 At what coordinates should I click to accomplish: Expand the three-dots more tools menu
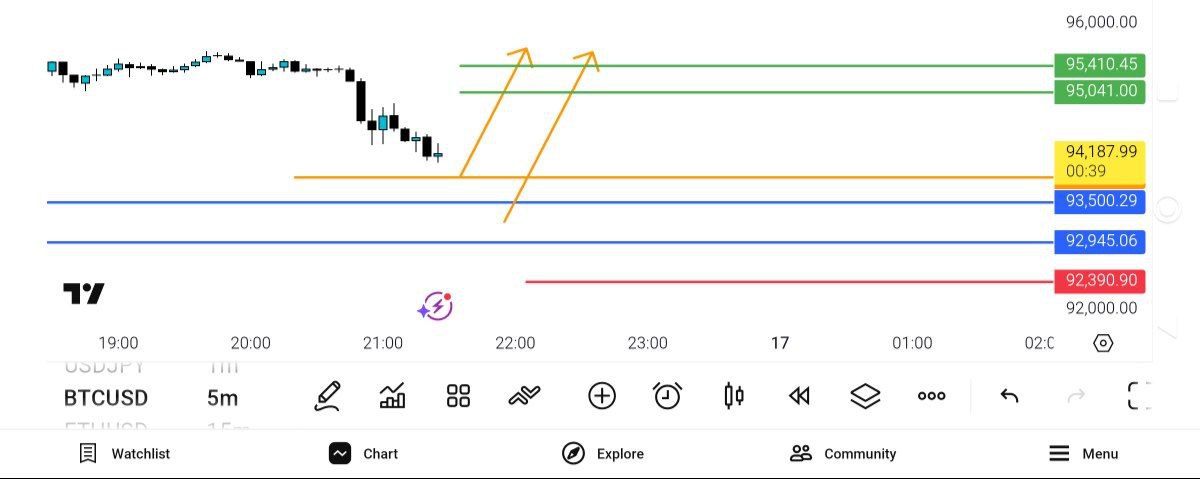[x=931, y=397]
